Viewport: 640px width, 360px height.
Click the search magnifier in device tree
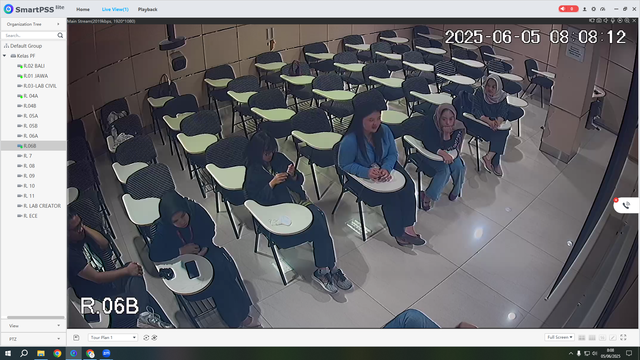pos(60,36)
